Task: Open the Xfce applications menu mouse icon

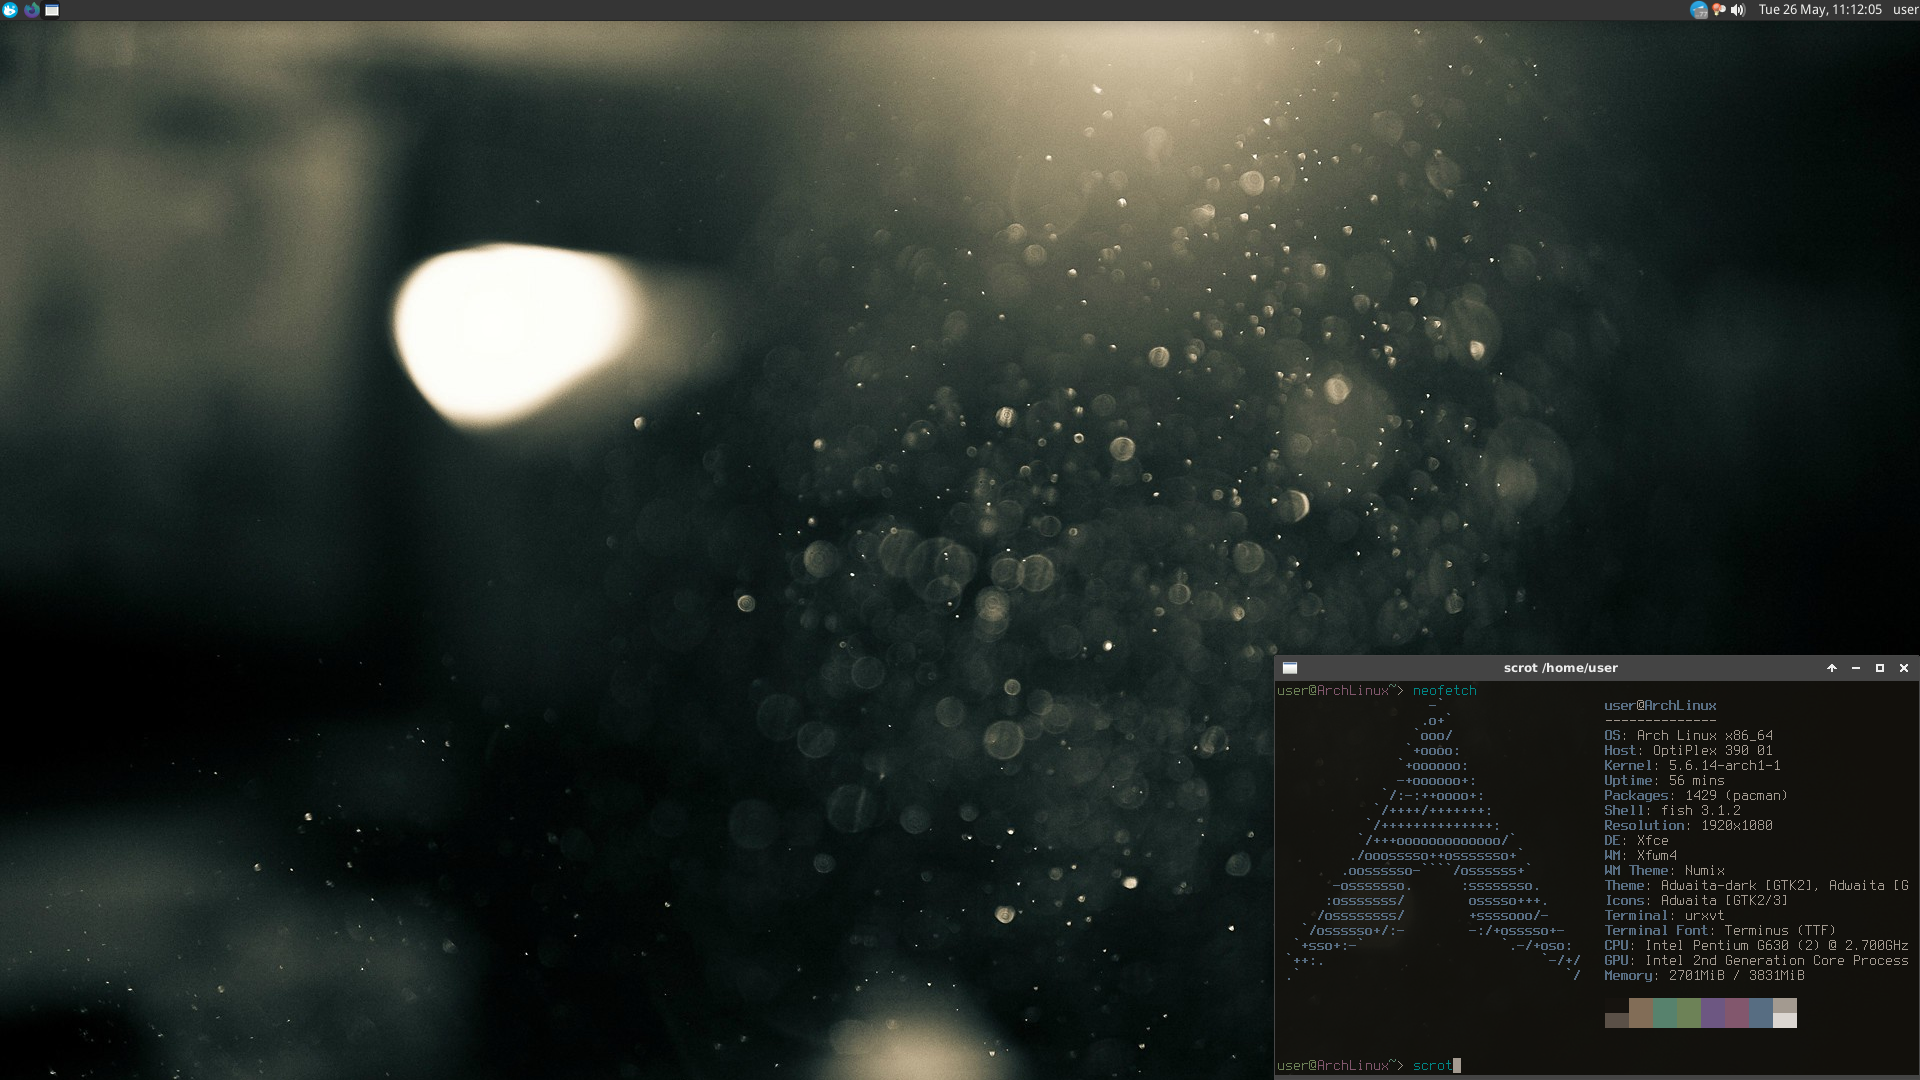Action: click(10, 10)
